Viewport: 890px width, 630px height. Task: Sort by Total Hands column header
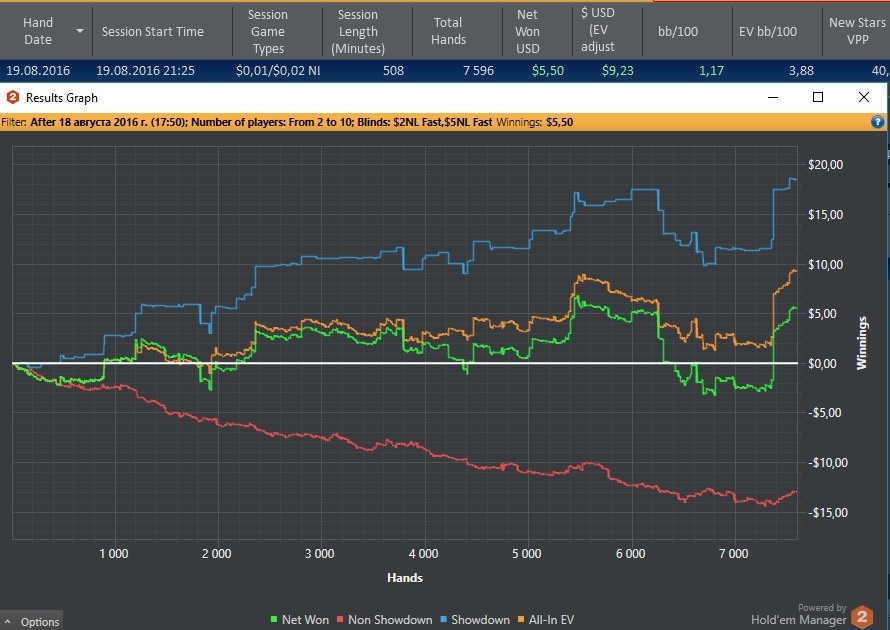coord(448,31)
